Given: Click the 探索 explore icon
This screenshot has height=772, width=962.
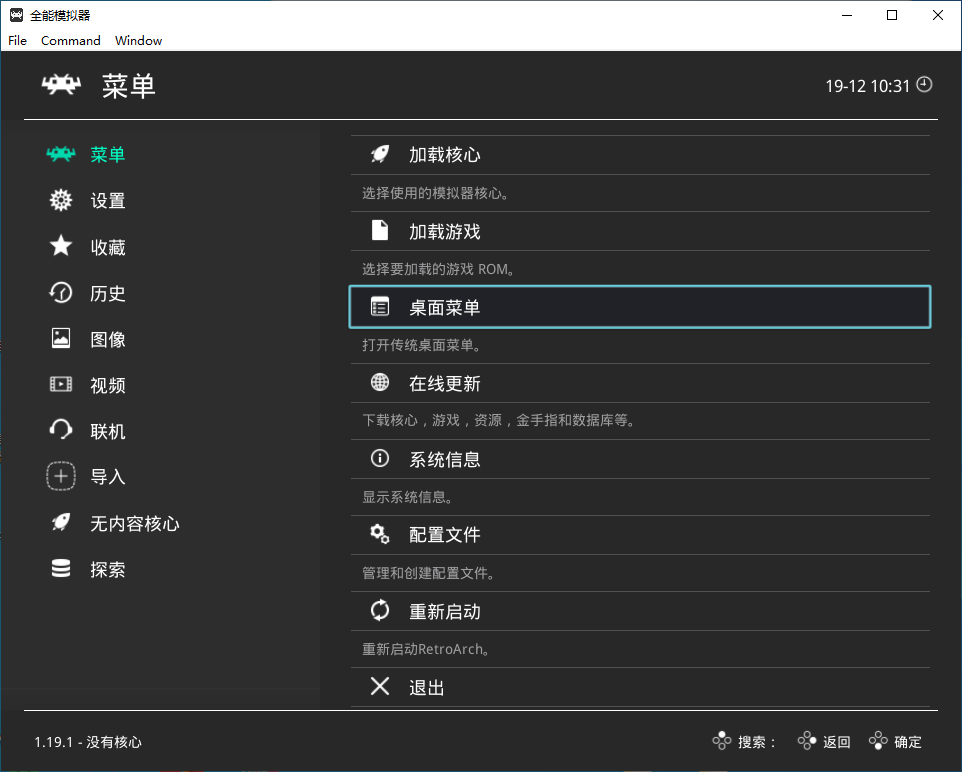Looking at the screenshot, I should pyautogui.click(x=60, y=568).
